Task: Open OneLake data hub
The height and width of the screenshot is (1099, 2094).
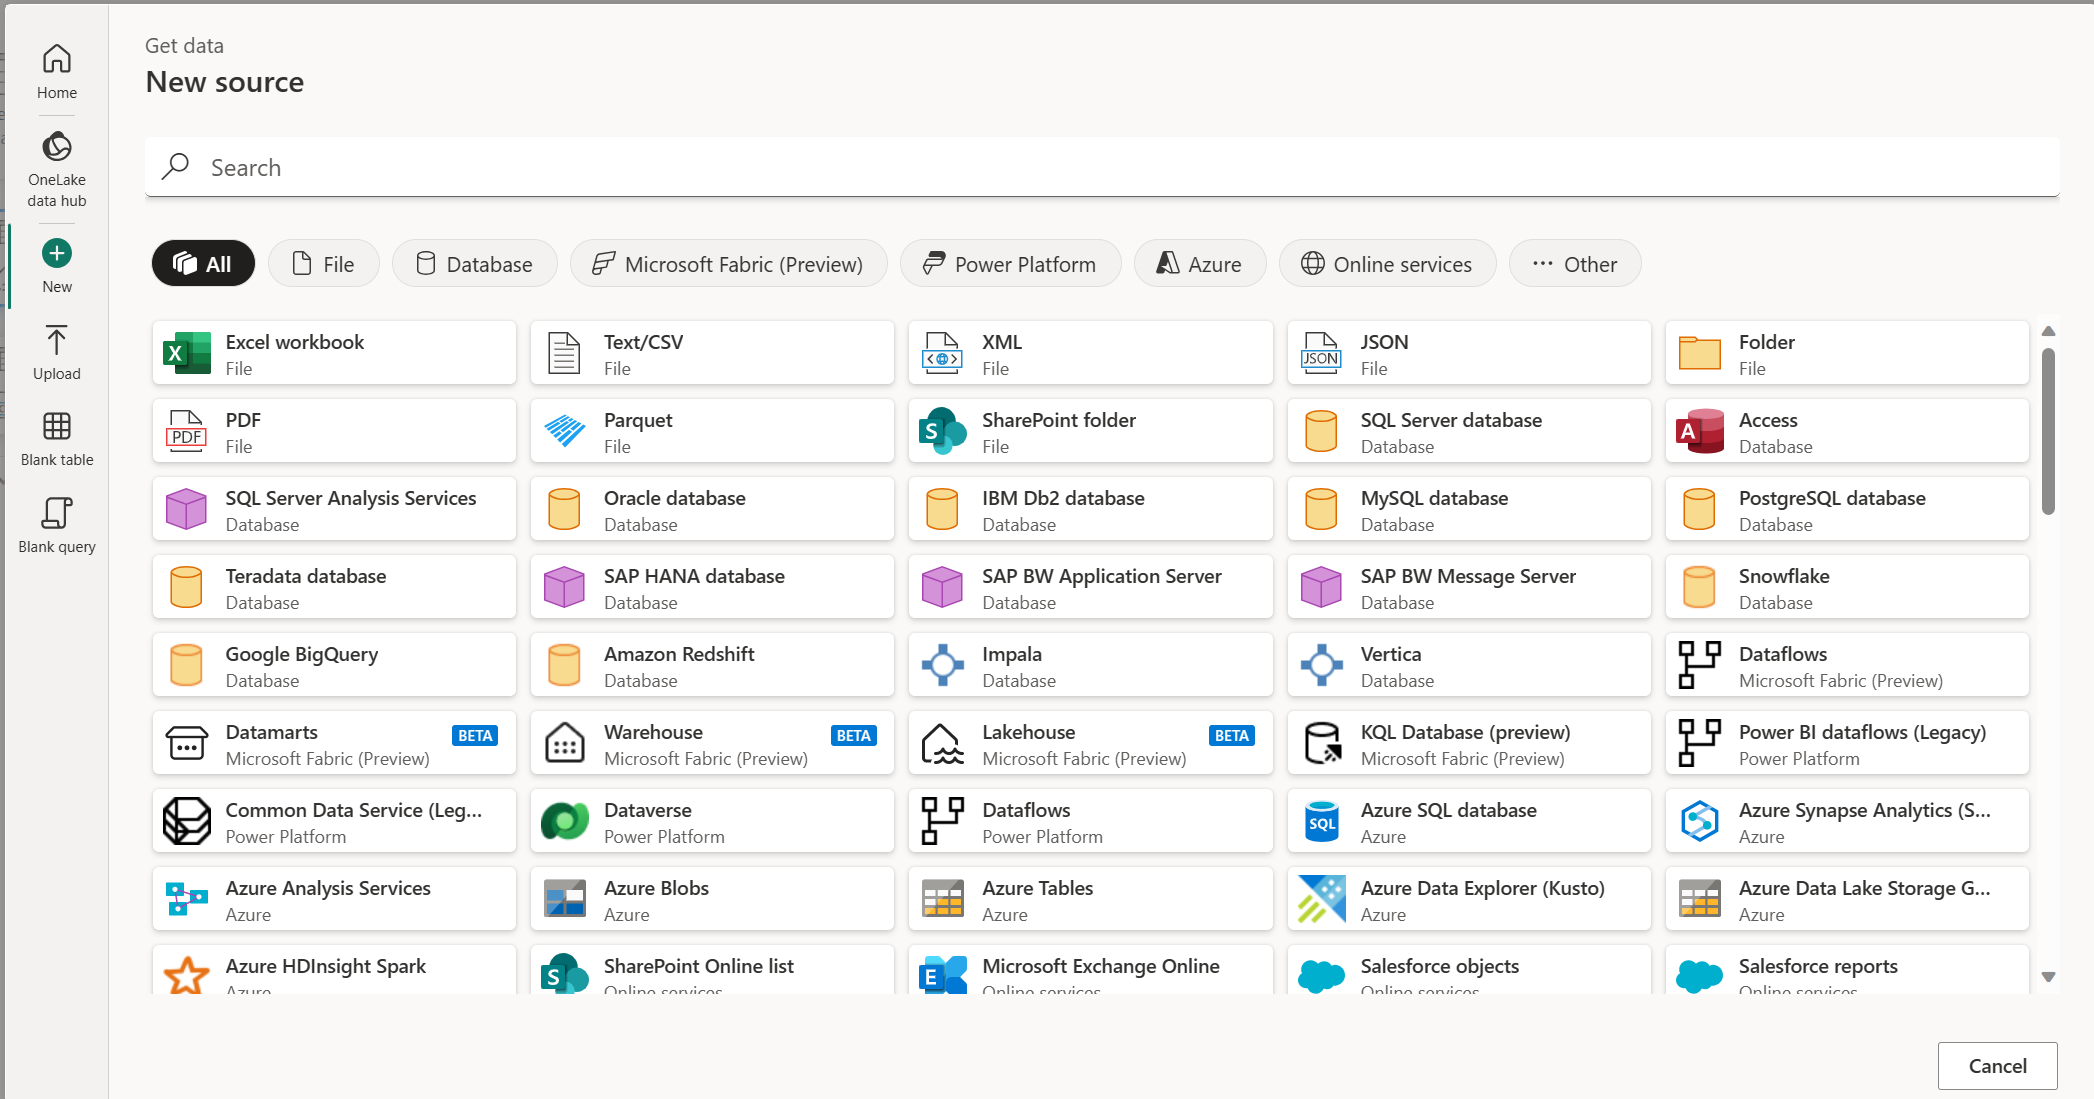Action: click(x=57, y=169)
